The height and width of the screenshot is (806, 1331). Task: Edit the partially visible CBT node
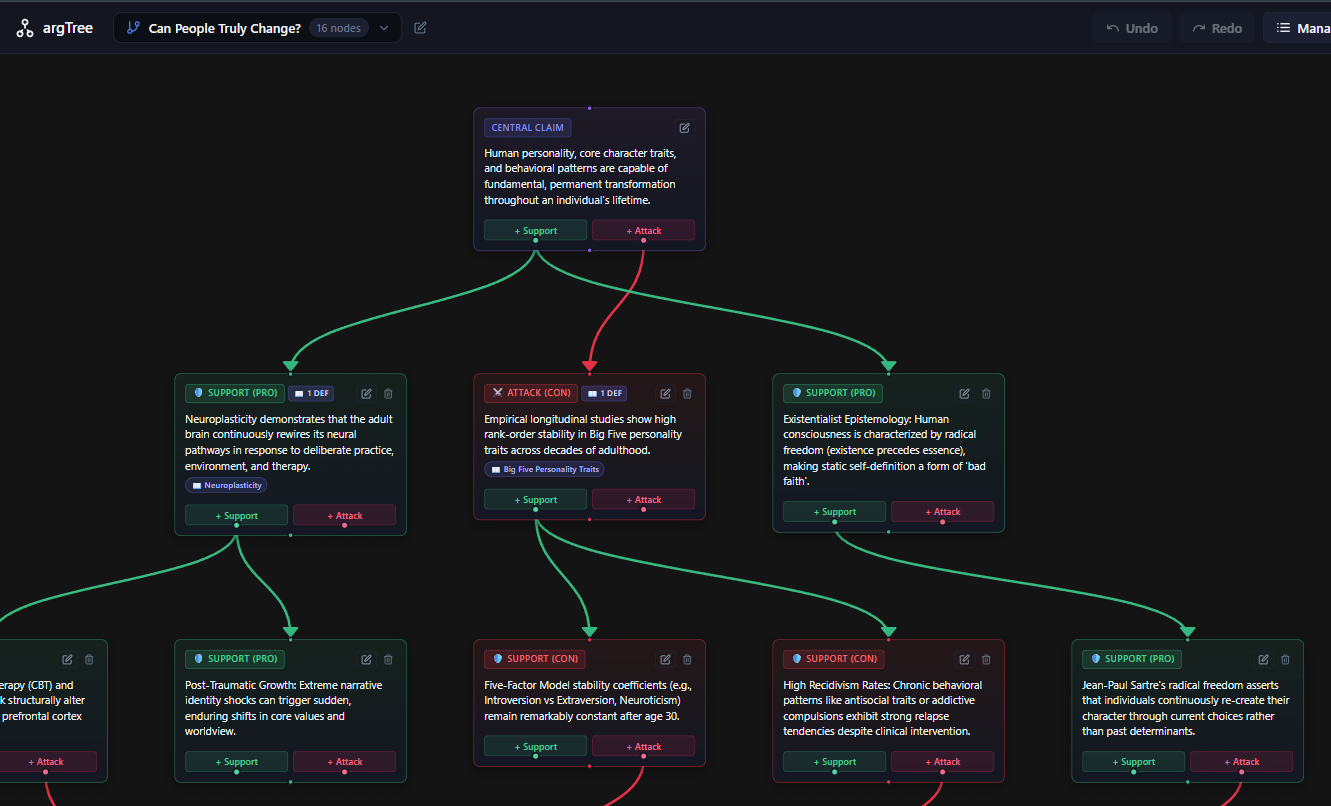[67, 660]
